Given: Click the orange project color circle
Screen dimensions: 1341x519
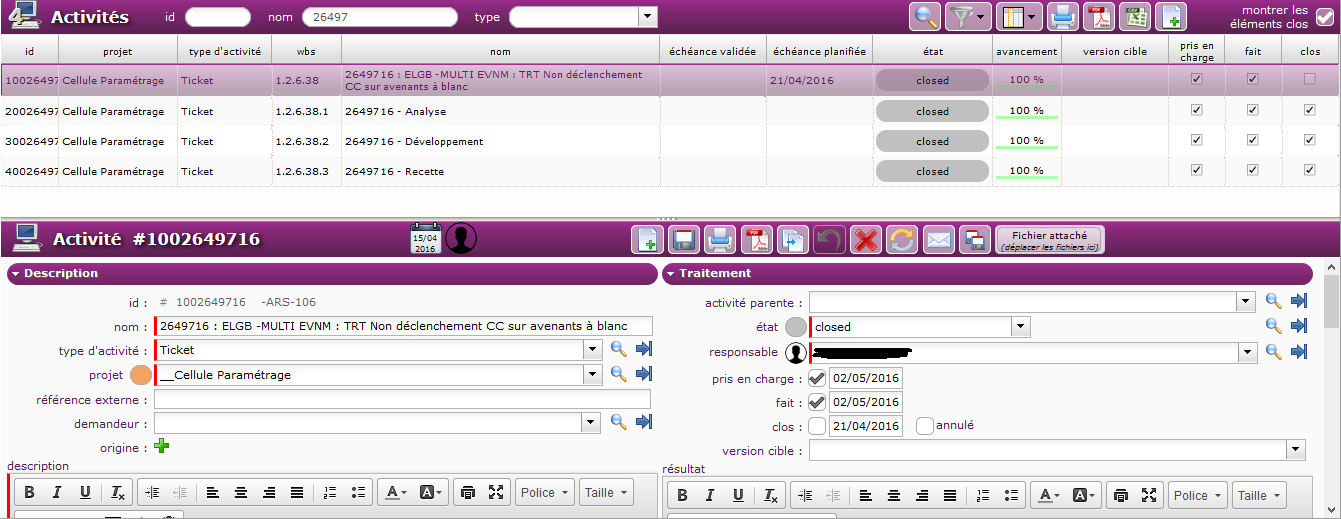Looking at the screenshot, I should pyautogui.click(x=141, y=375).
